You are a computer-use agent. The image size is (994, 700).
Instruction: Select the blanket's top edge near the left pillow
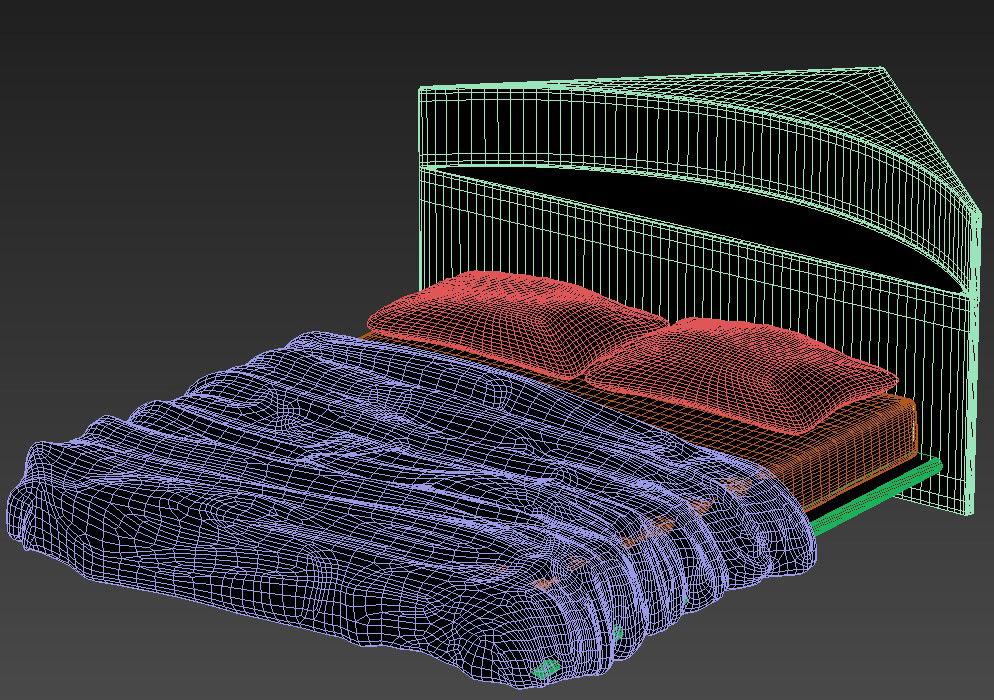point(400,340)
